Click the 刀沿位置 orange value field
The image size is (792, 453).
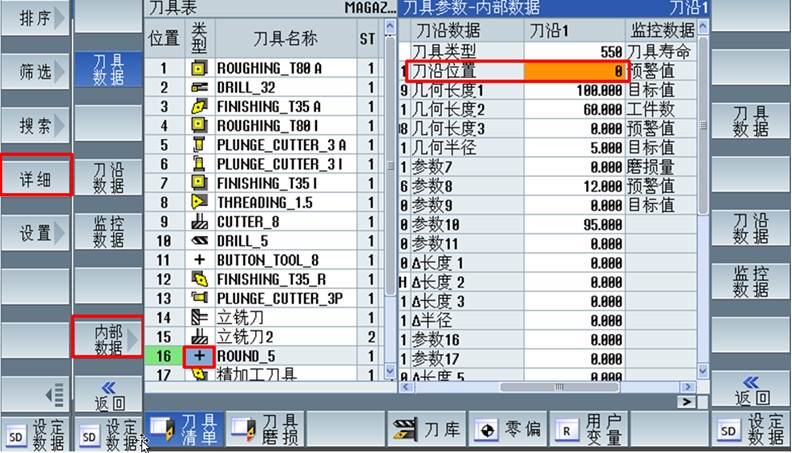pos(574,71)
